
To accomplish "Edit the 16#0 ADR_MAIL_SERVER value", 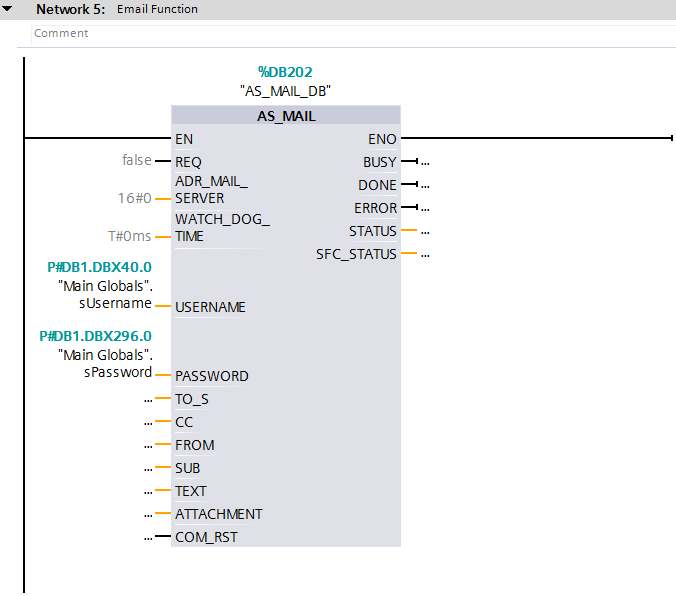I will point(134,198).
